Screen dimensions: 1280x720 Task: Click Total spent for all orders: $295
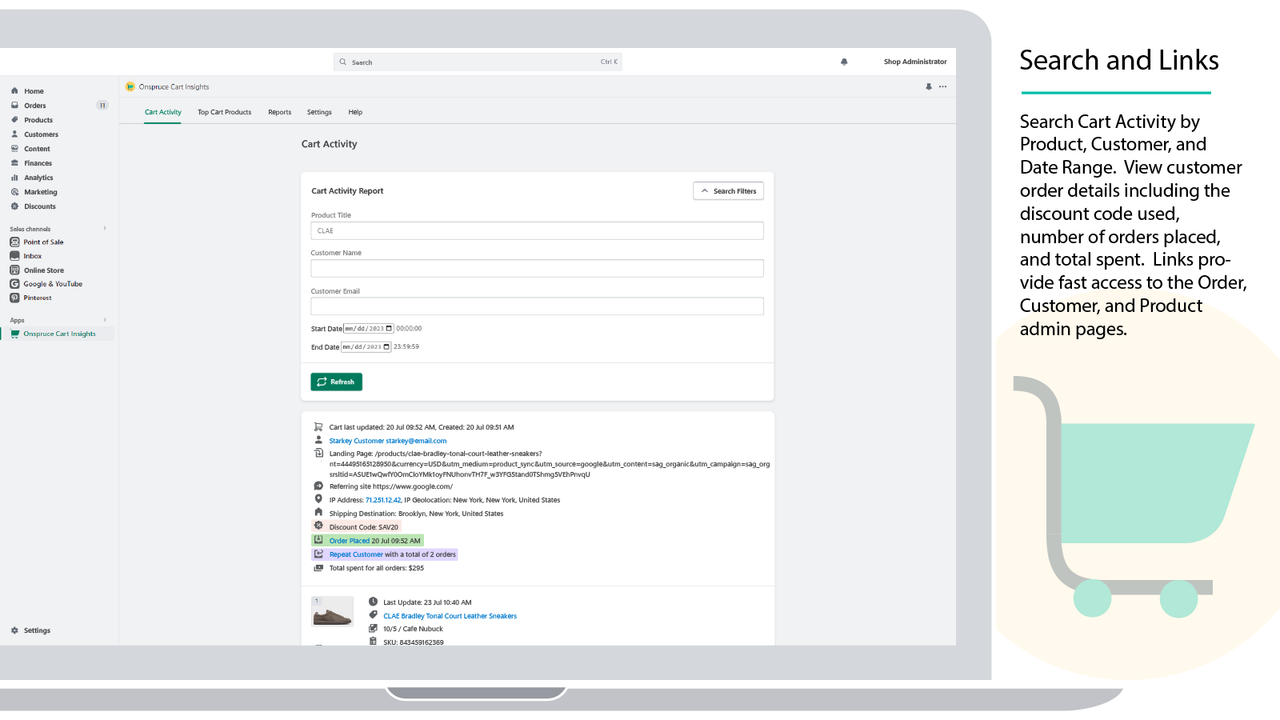click(376, 568)
